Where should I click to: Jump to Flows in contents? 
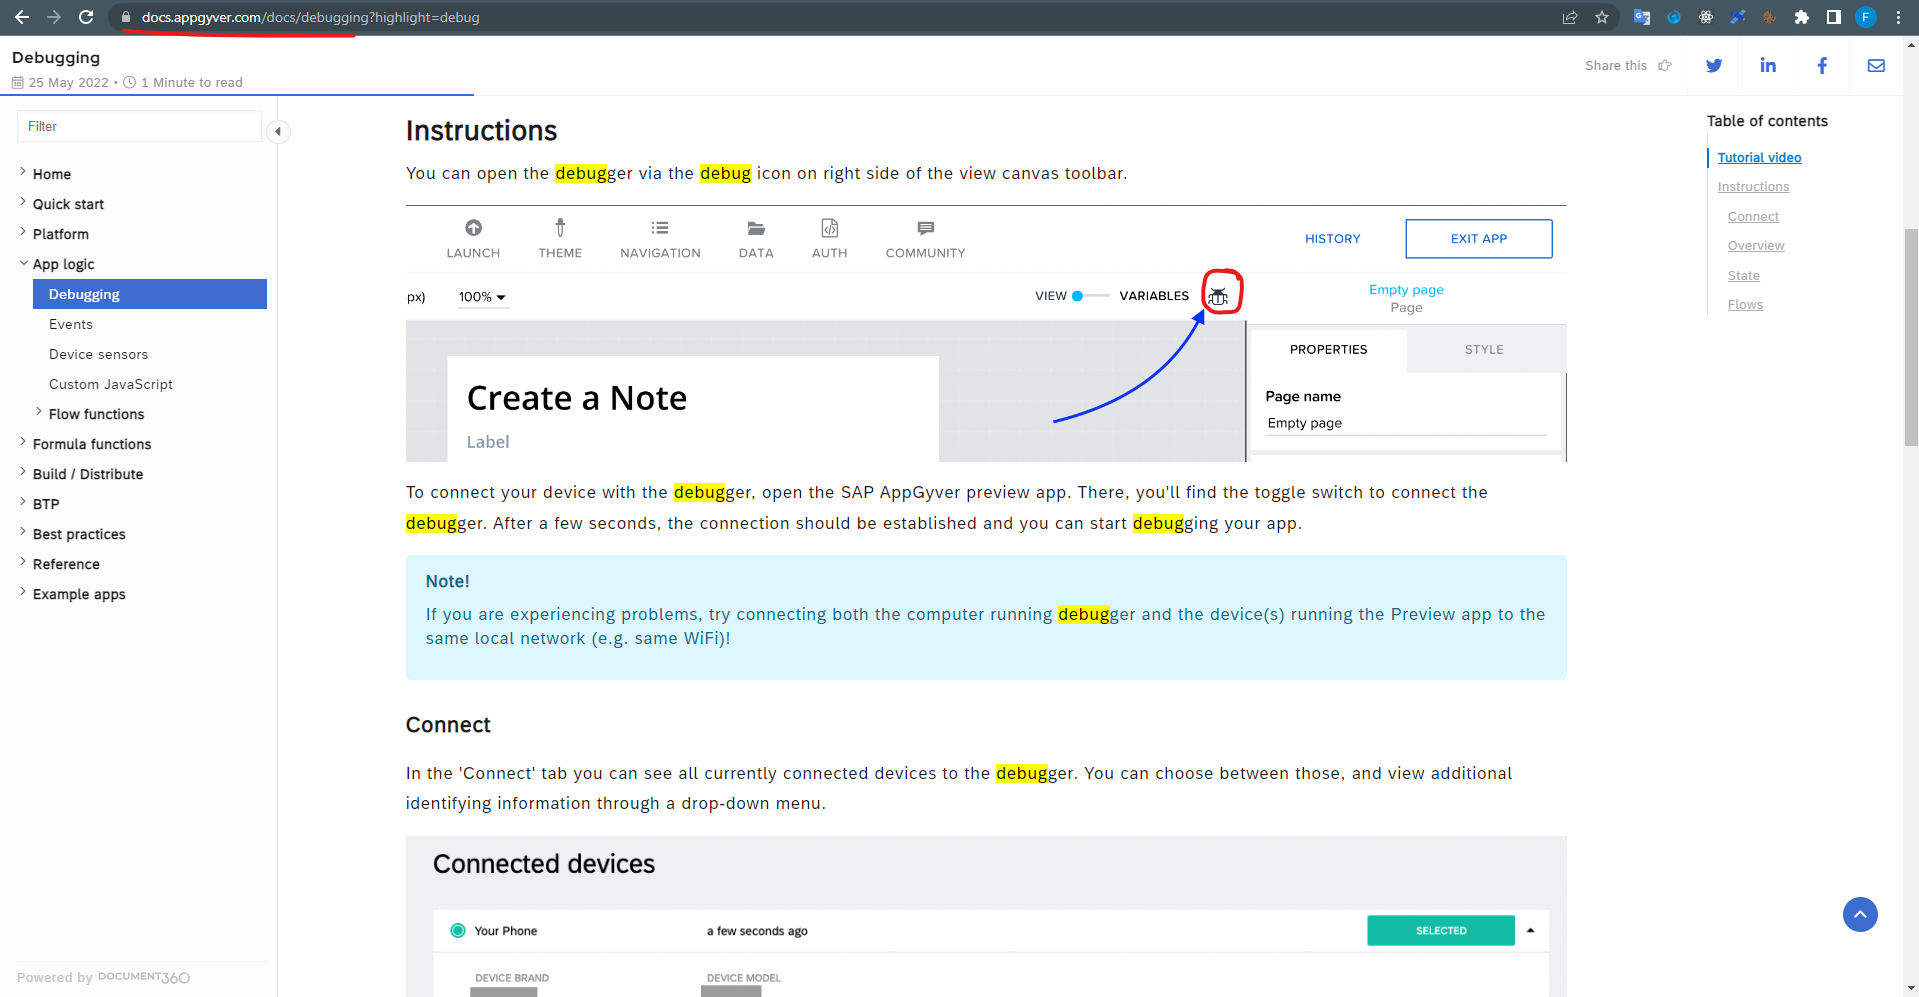pyautogui.click(x=1745, y=305)
